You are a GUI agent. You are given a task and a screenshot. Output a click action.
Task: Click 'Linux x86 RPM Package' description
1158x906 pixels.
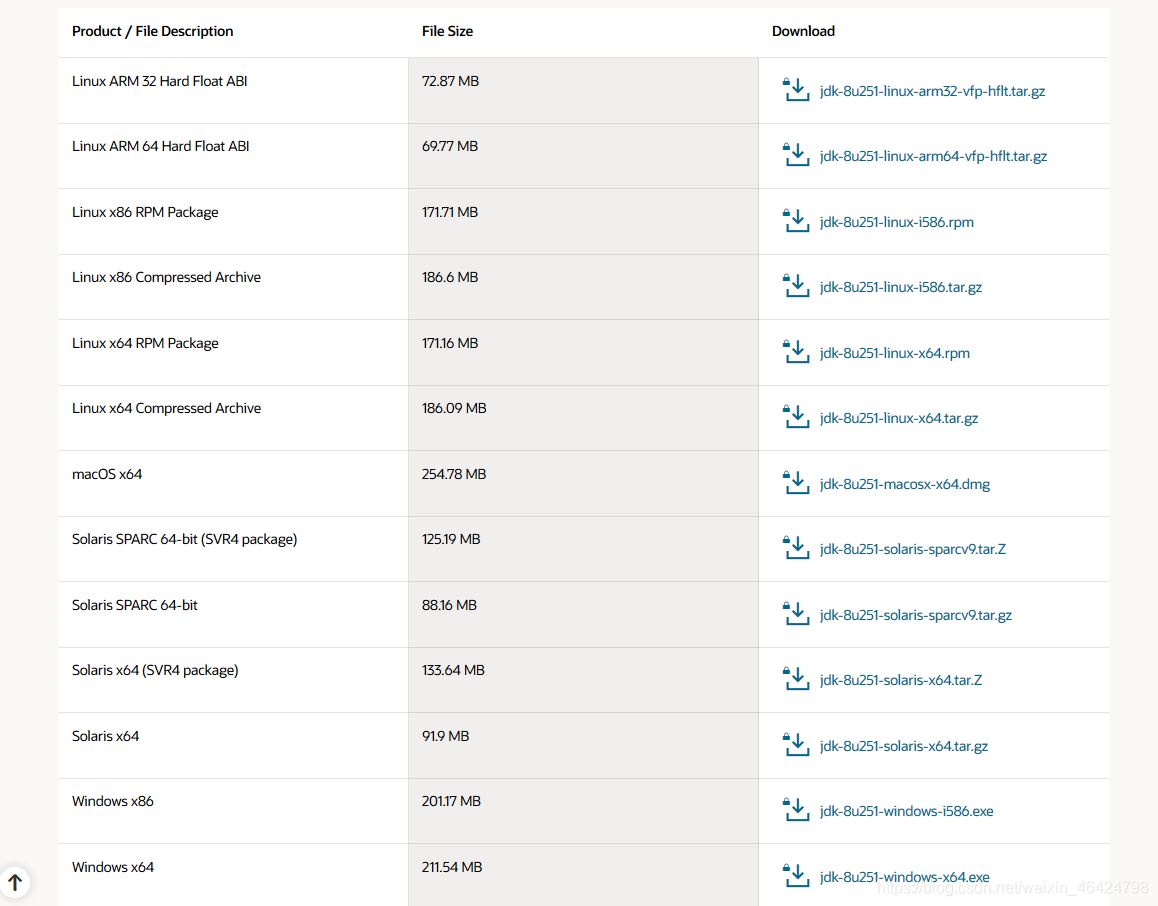[x=145, y=213]
